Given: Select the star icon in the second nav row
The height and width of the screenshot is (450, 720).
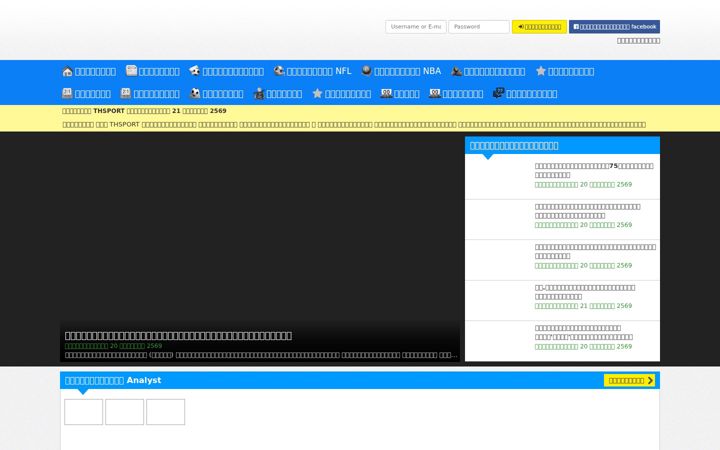Looking at the screenshot, I should pos(317,93).
